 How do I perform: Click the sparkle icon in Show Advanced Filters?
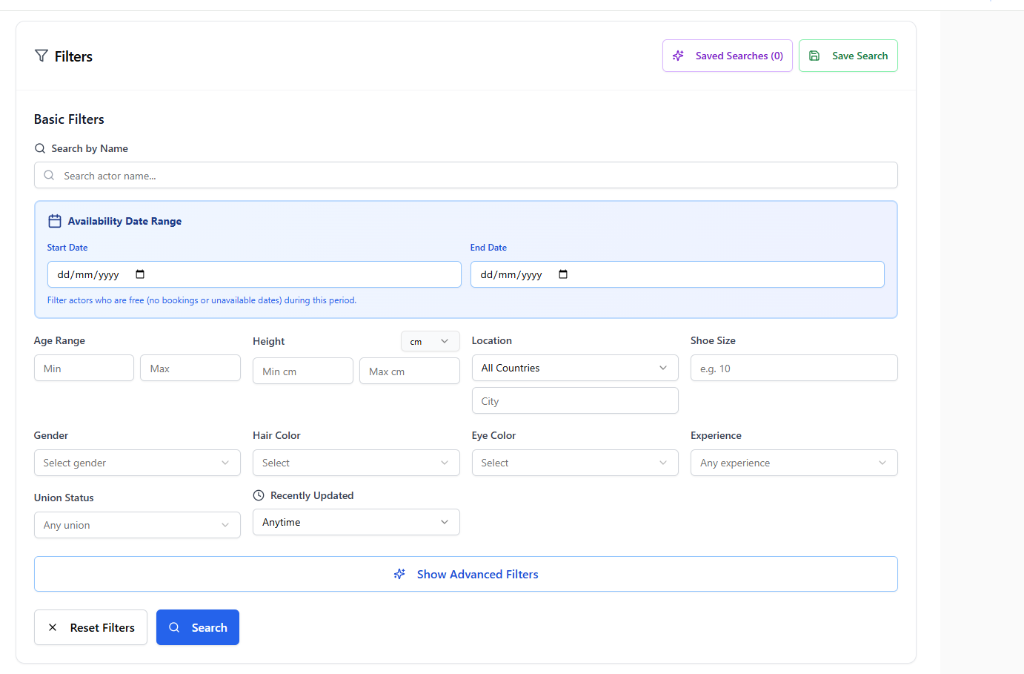[400, 574]
